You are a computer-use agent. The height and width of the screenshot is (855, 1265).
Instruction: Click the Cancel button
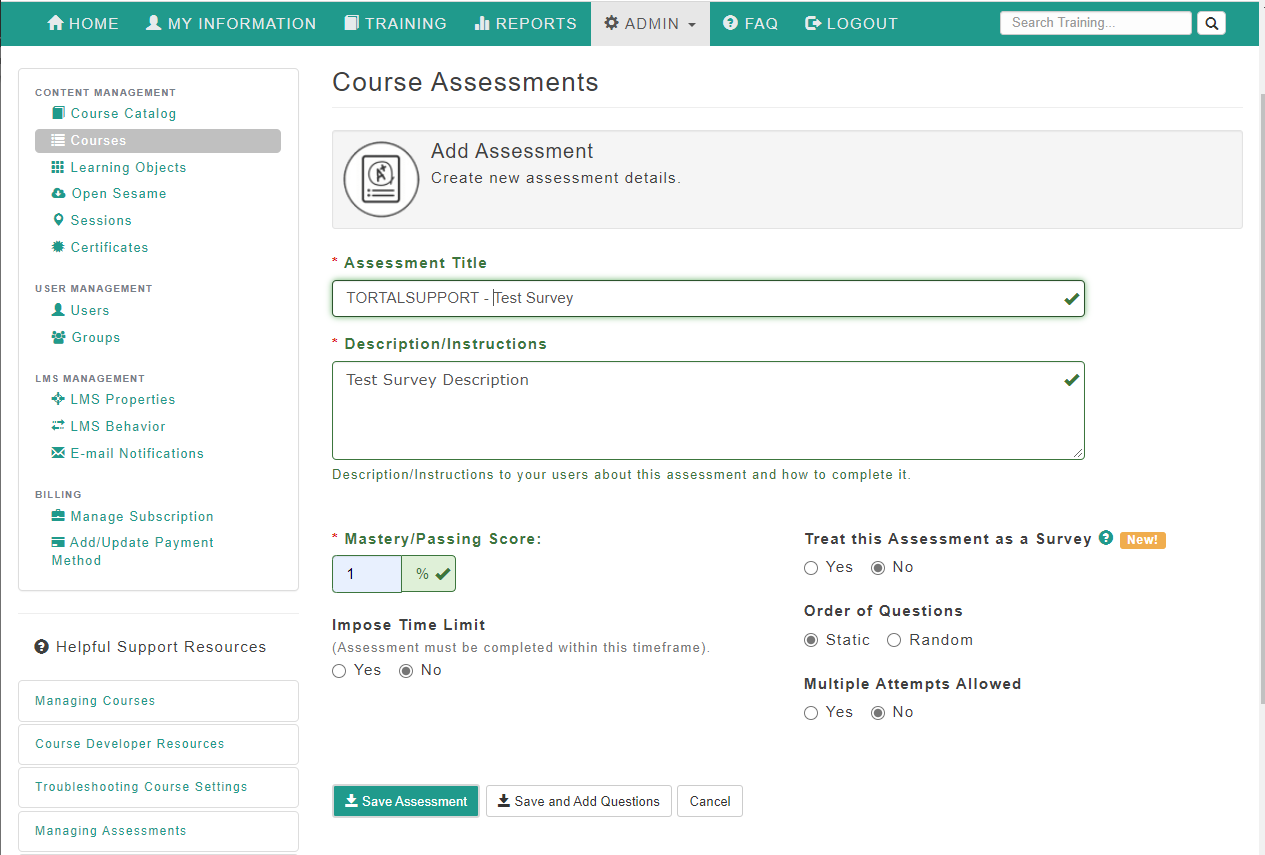coord(710,801)
